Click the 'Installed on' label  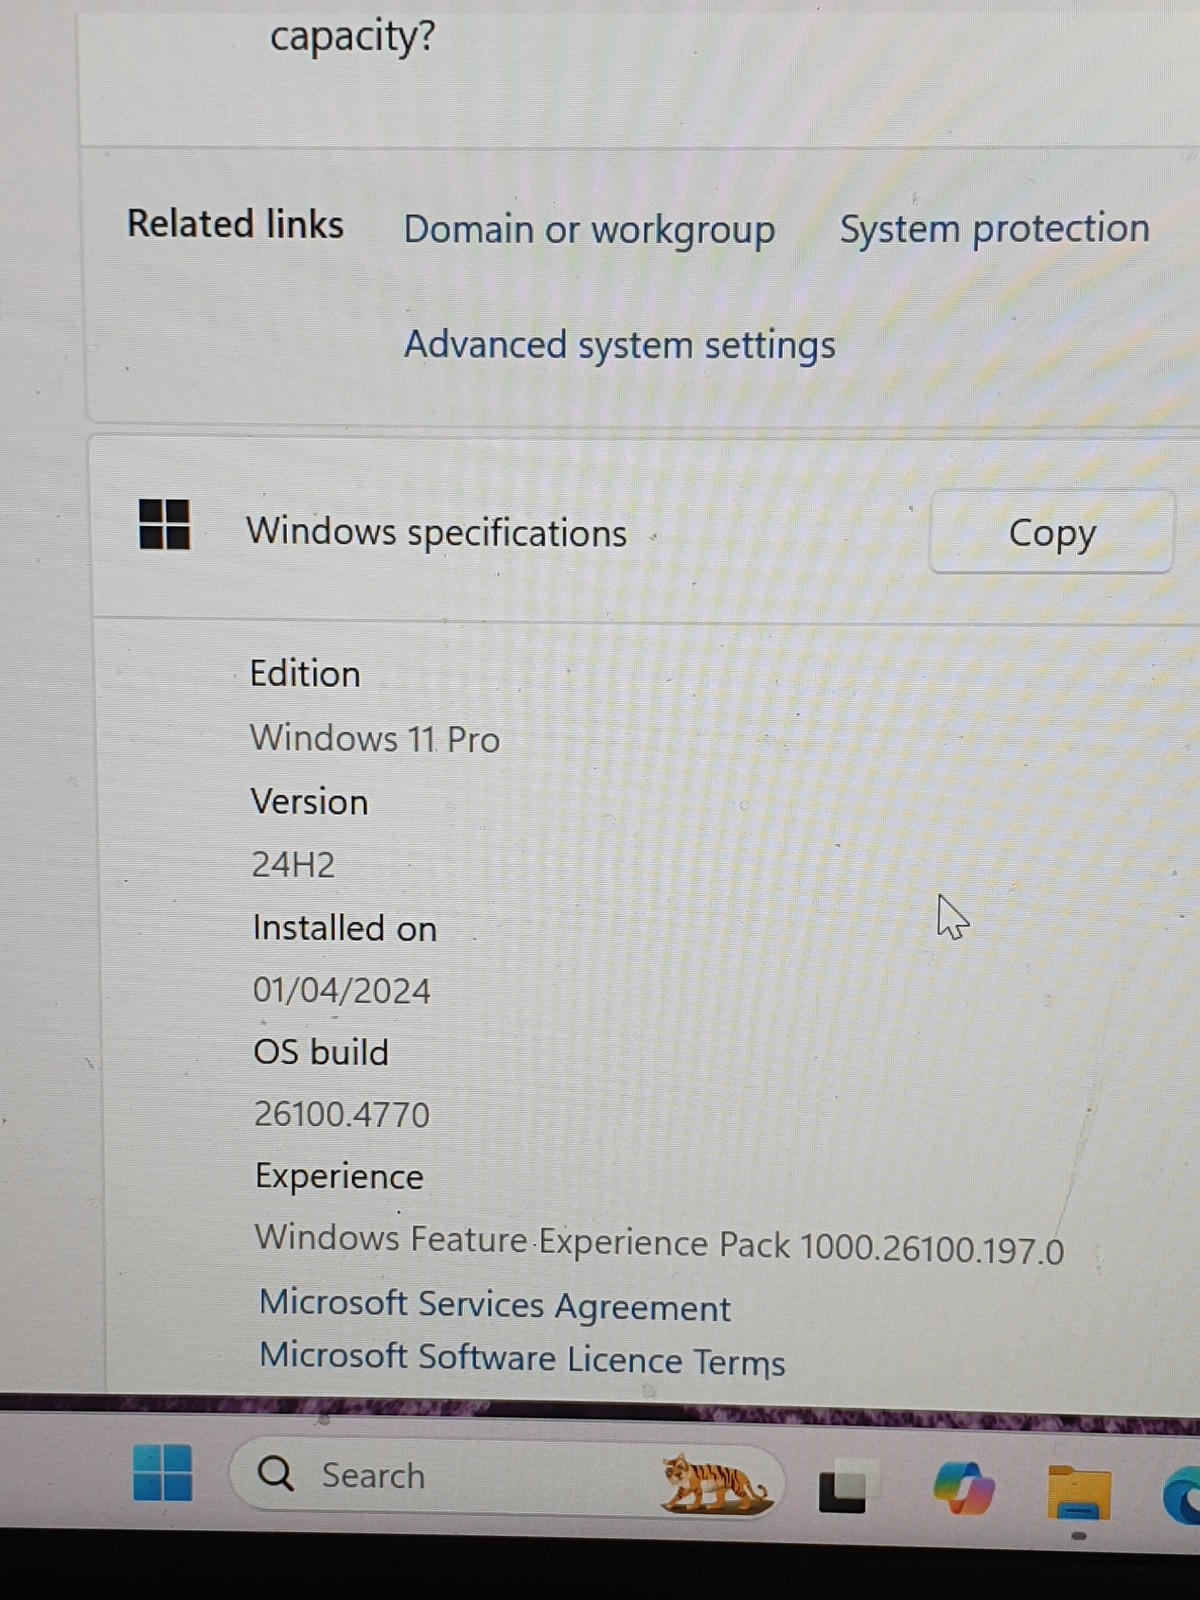[345, 928]
